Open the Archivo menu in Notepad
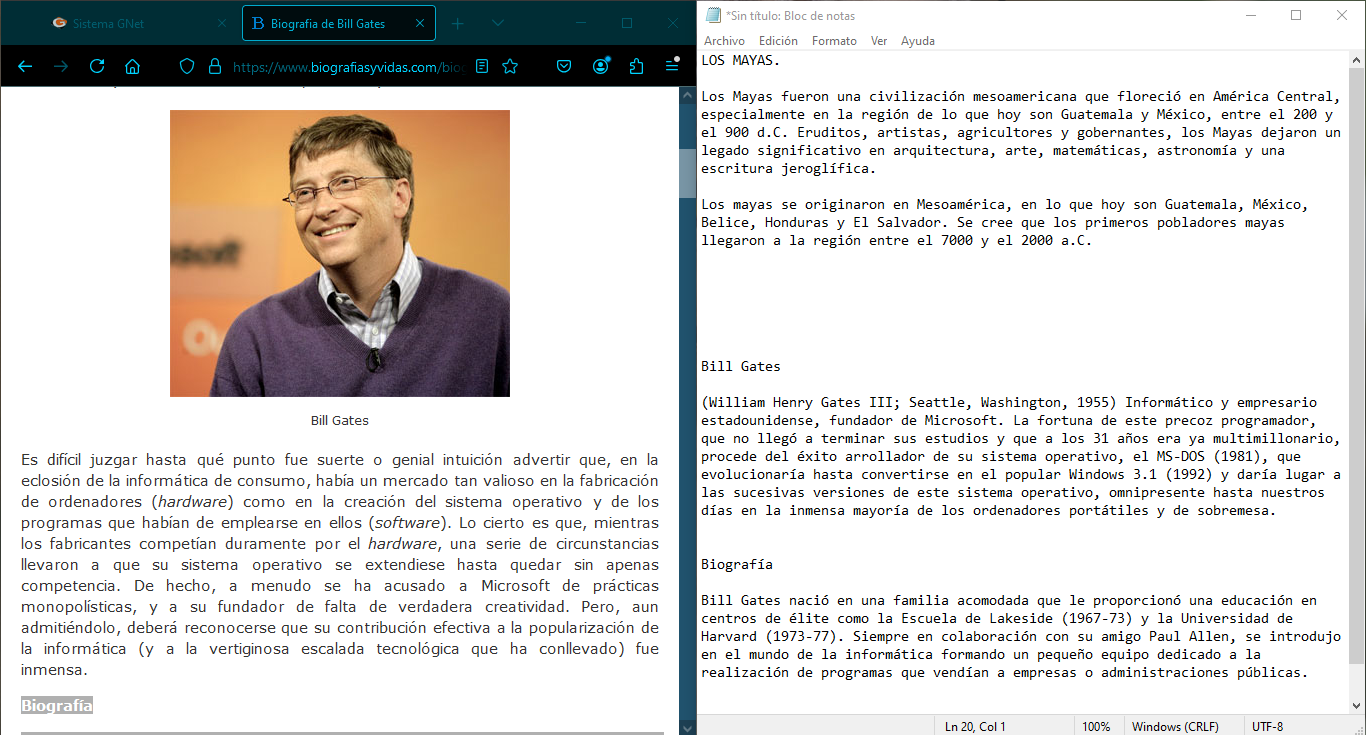Image resolution: width=1366 pixels, height=735 pixels. [724, 41]
